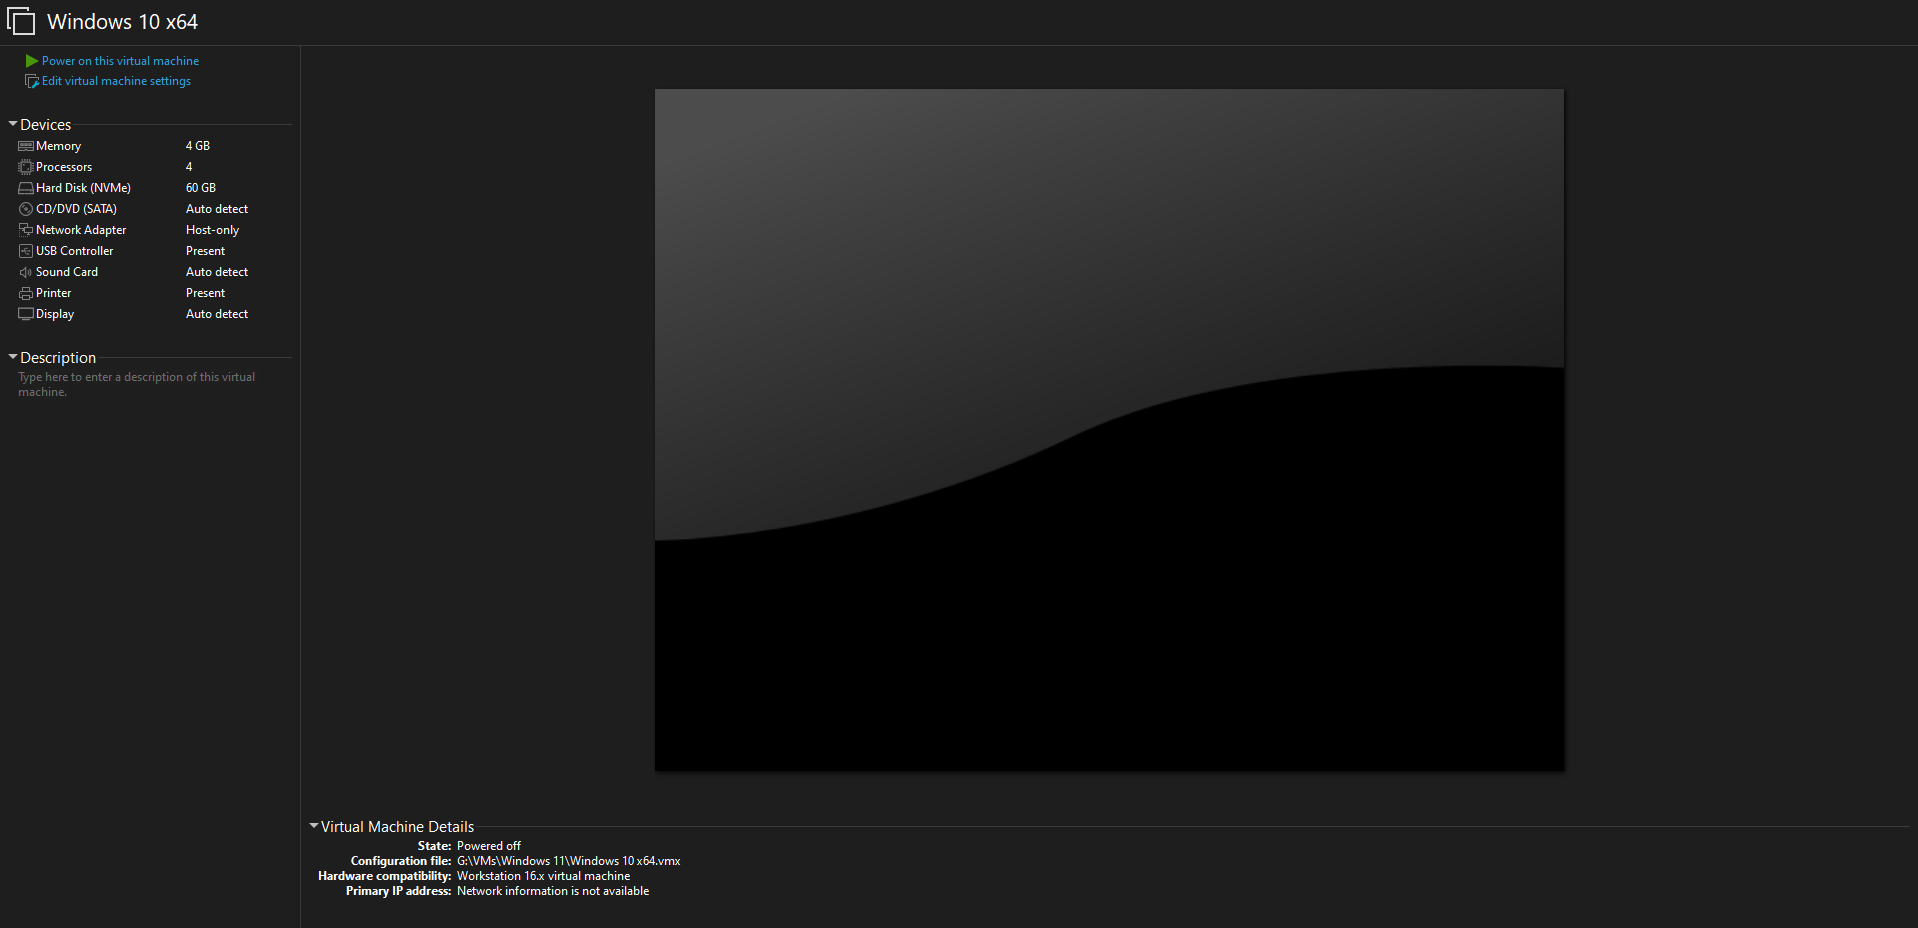Click the Host-only network value
Viewport: 1918px width, 928px height.
tap(212, 230)
